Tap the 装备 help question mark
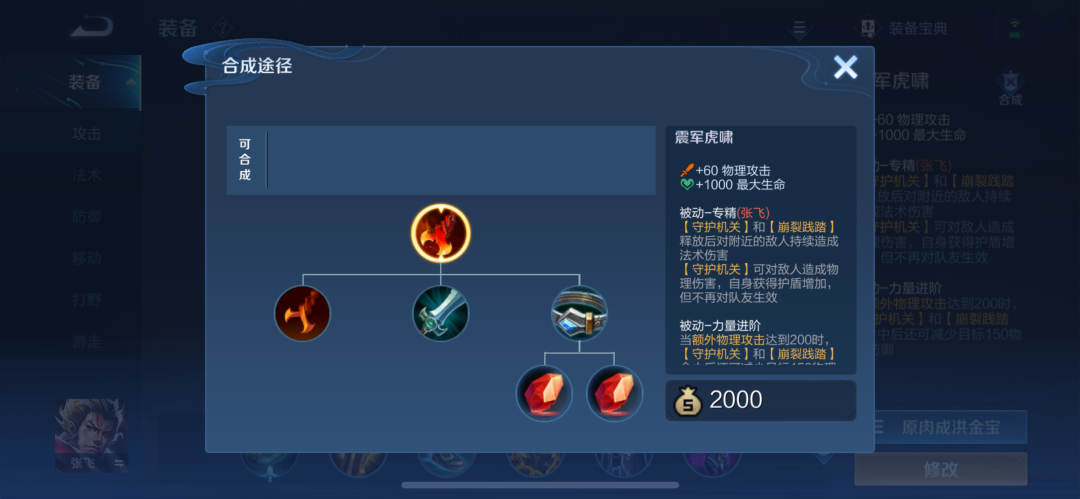This screenshot has width=1080, height=499. click(222, 28)
